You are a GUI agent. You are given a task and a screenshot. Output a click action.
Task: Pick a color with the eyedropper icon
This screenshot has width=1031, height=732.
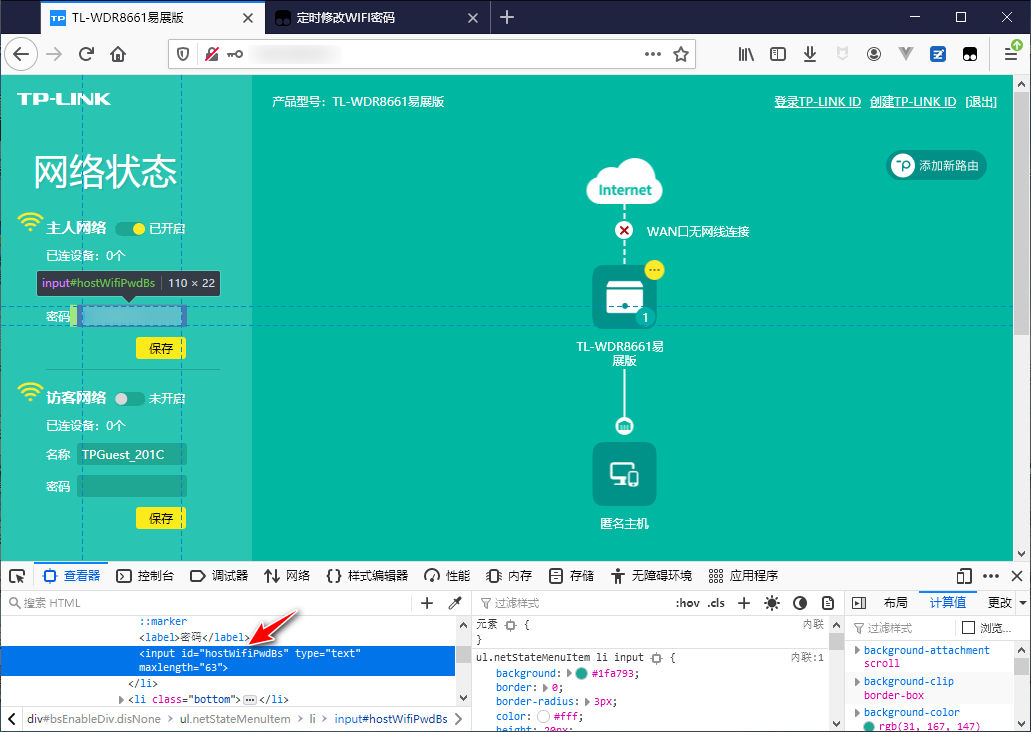tap(454, 603)
